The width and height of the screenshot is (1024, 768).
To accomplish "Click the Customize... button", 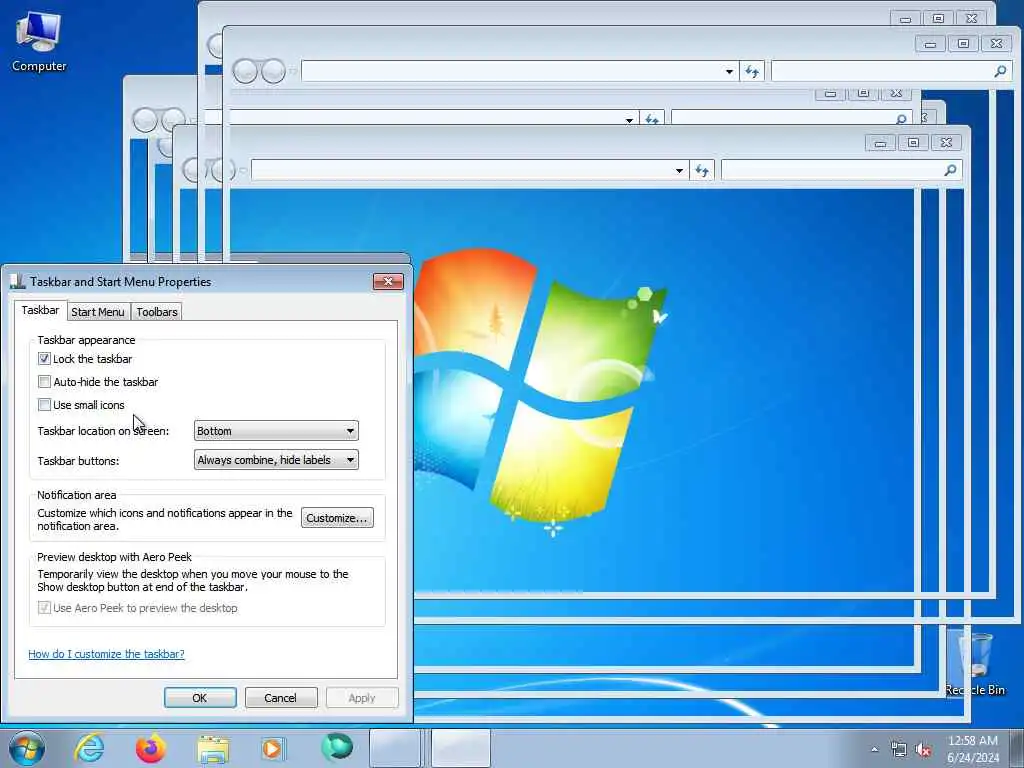I will [x=337, y=518].
